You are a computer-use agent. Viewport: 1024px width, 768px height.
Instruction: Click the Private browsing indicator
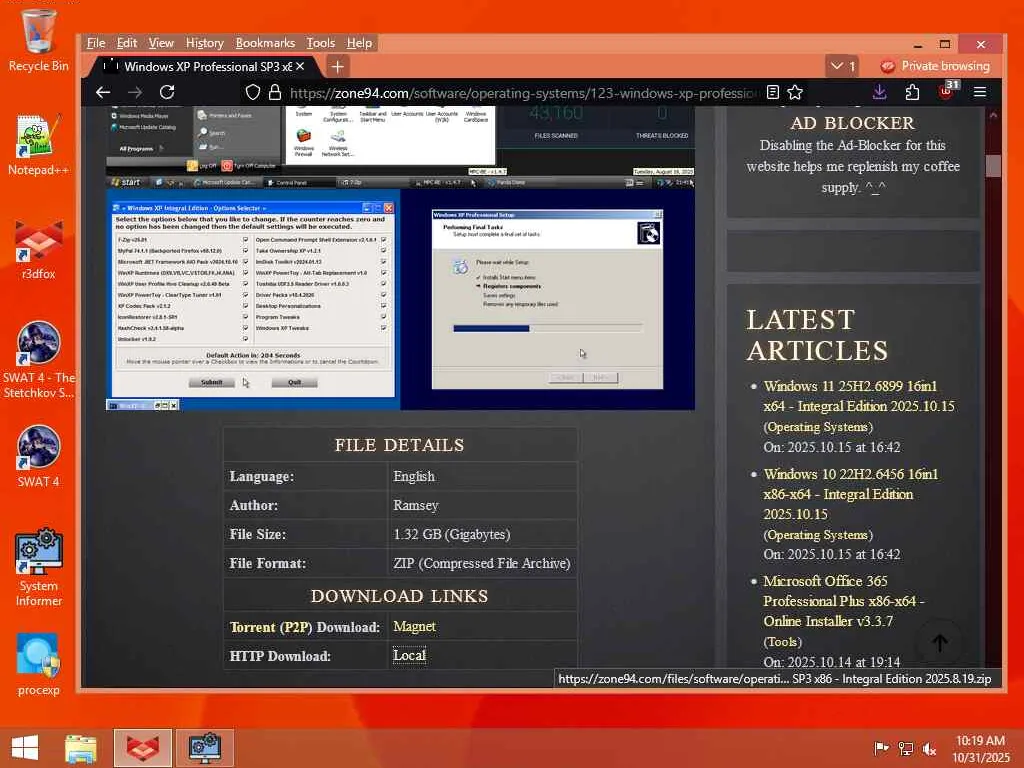coord(935,66)
